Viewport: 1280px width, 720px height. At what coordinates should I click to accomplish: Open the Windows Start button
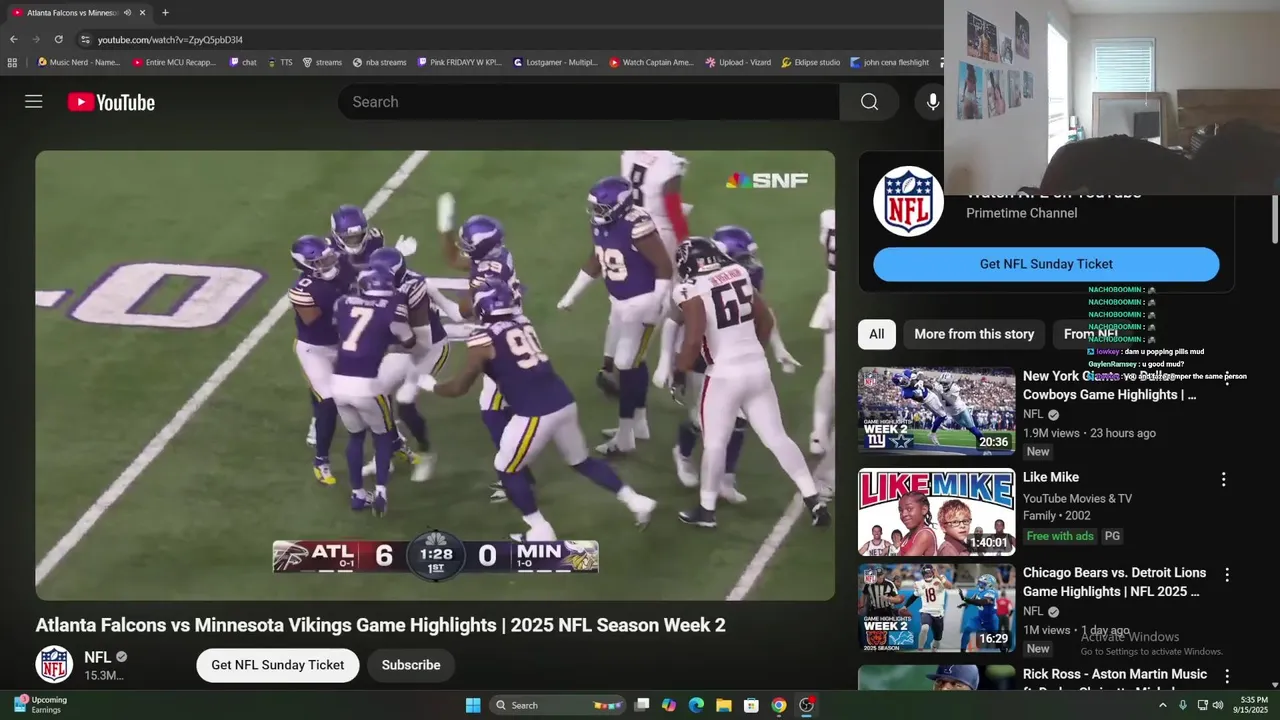tap(473, 705)
